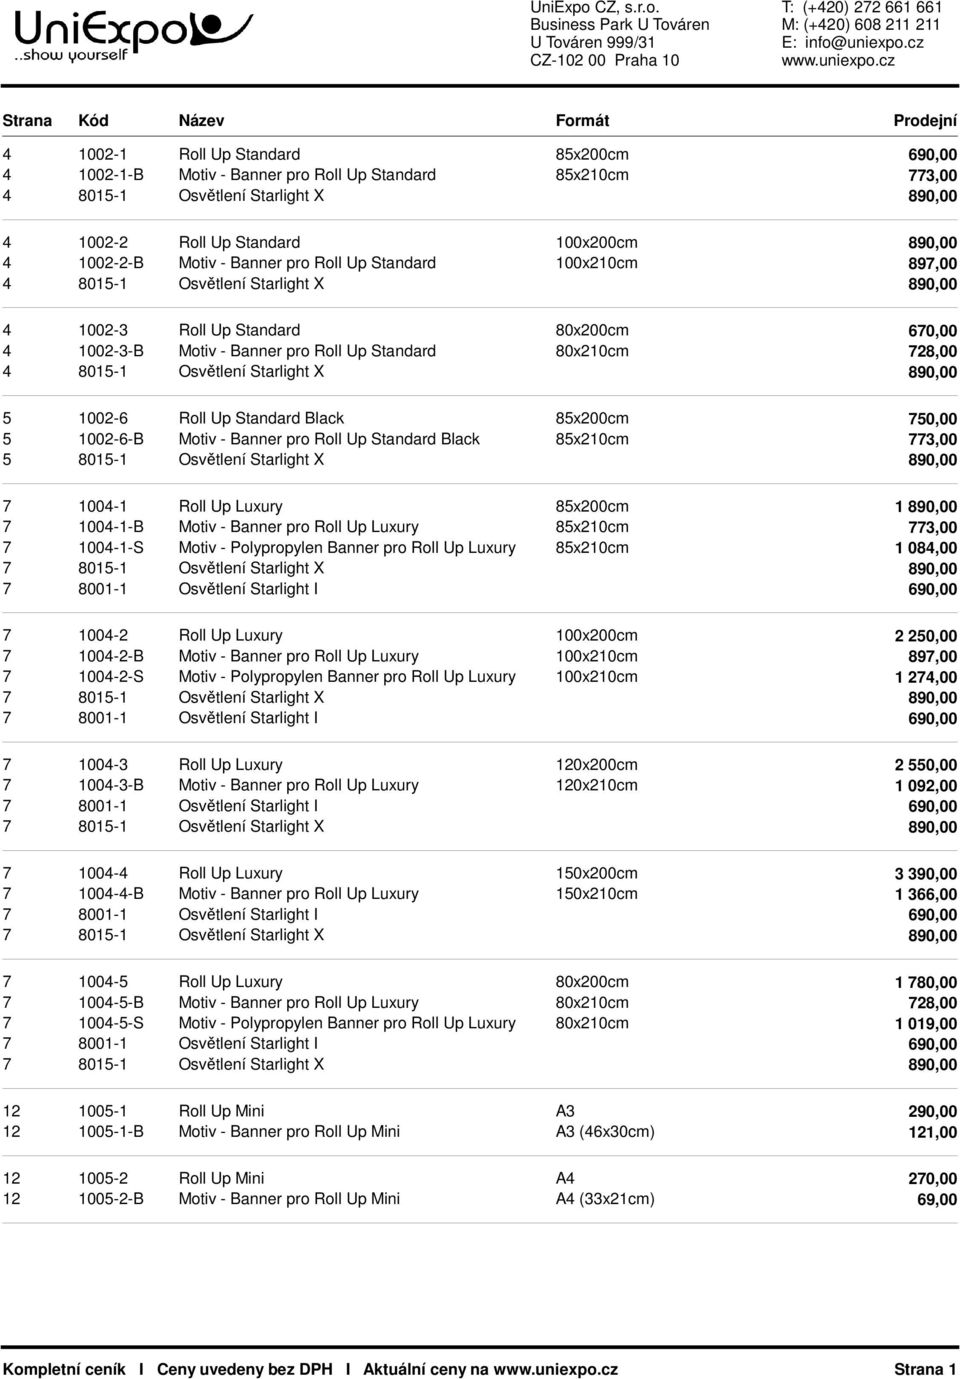Select the Název column header
The height and width of the screenshot is (1379, 960).
tap(202, 120)
